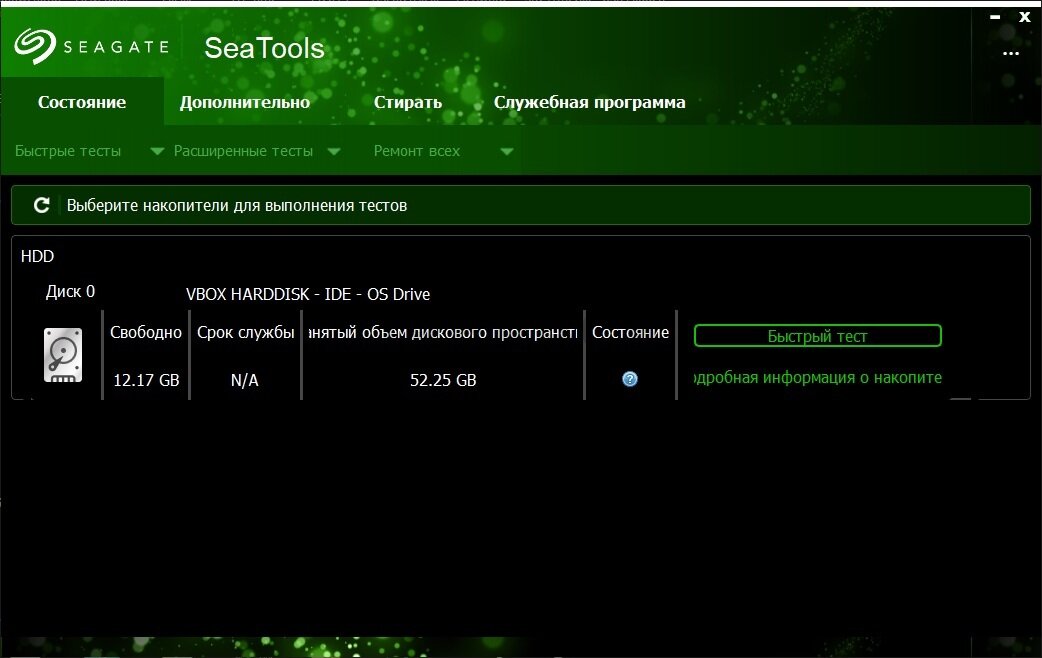Expand the Расширенные тесты dropdown arrow
This screenshot has height=658, width=1042.
point(334,152)
